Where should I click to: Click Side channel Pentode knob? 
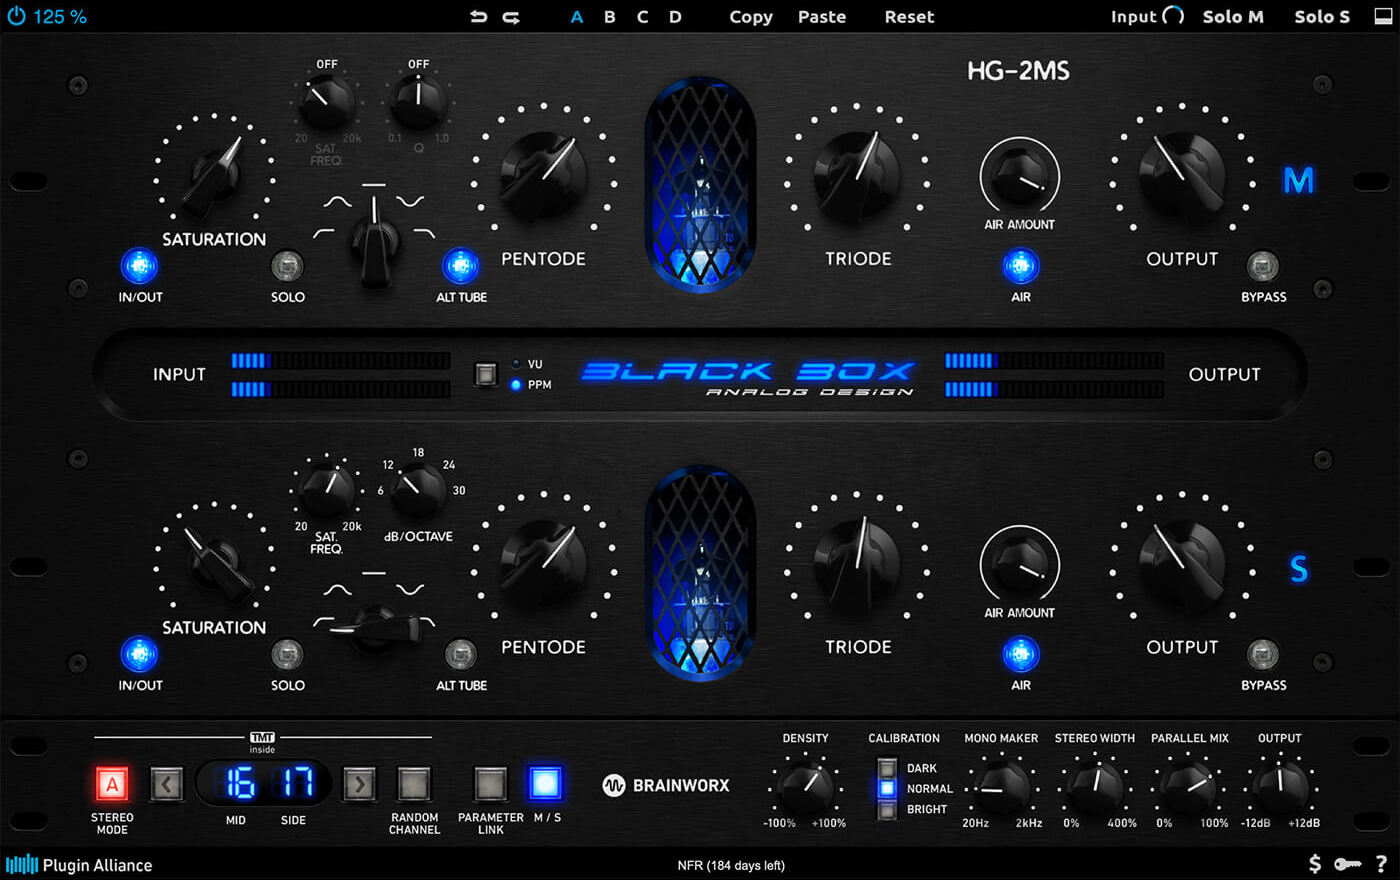[x=543, y=565]
